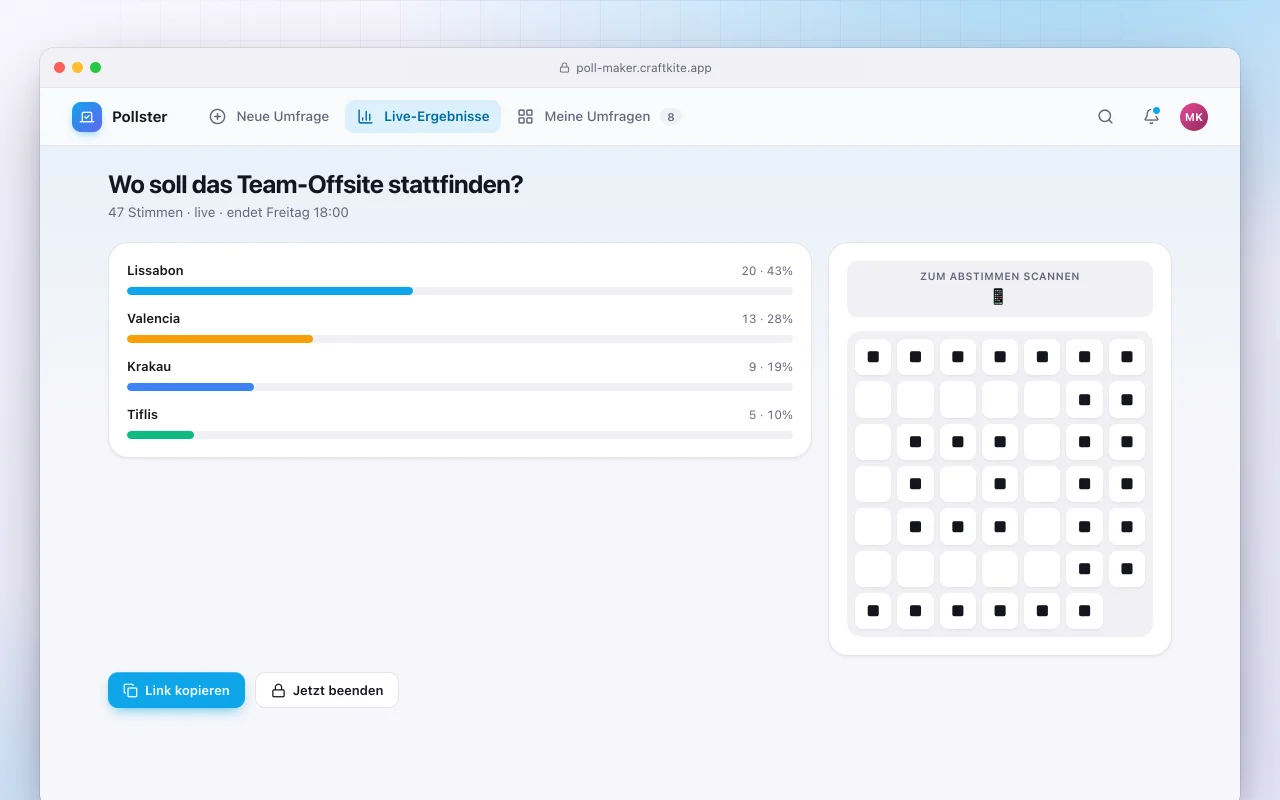Select the Krakau option label
This screenshot has height=800, width=1280.
tap(149, 367)
